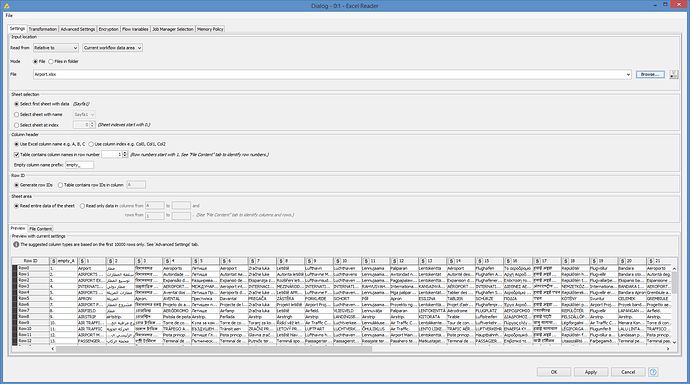Click the S type icon of column 14
The width and height of the screenshot is (690, 384).
451,261
